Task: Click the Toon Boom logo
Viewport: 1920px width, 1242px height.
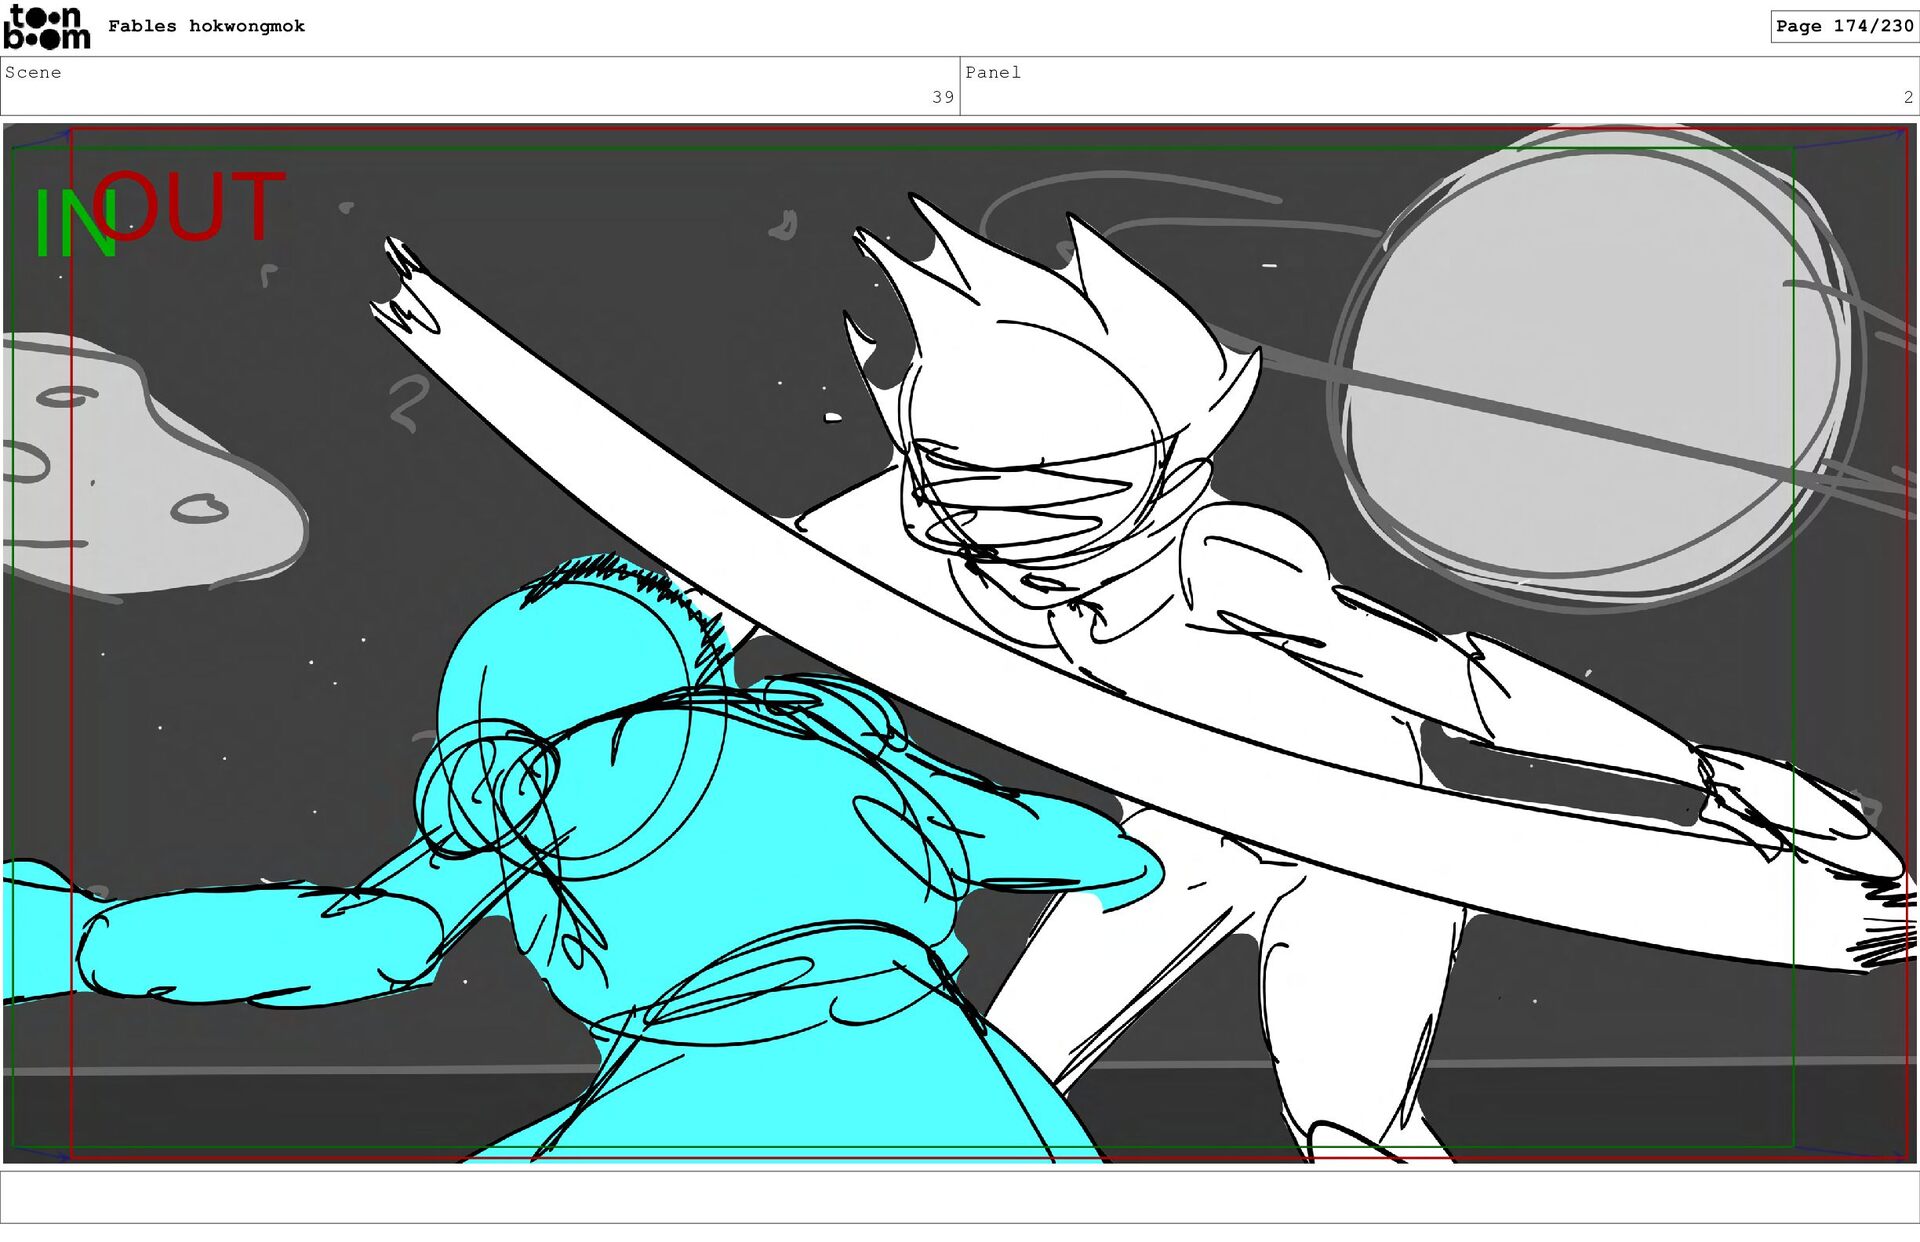Action: click(46, 27)
